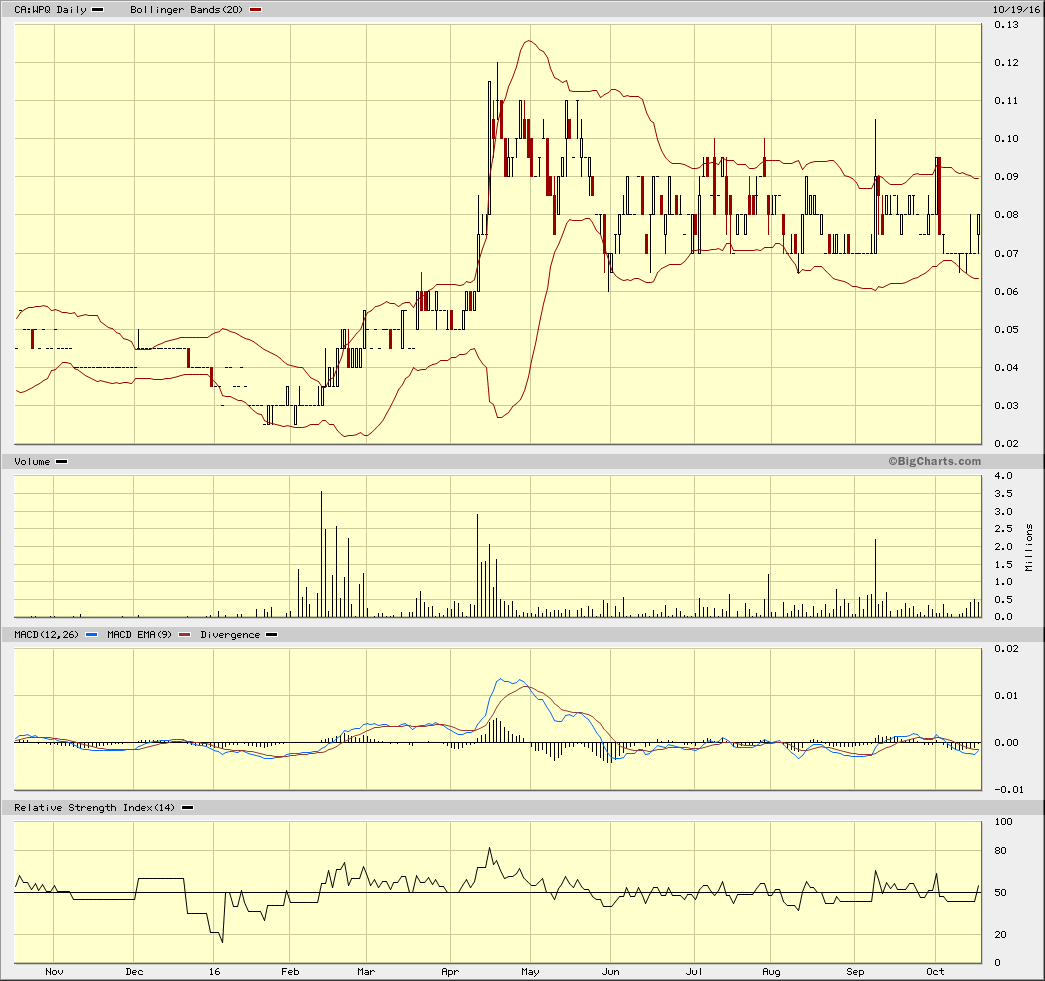Click the Jul month label
The image size is (1045, 981).
click(694, 972)
